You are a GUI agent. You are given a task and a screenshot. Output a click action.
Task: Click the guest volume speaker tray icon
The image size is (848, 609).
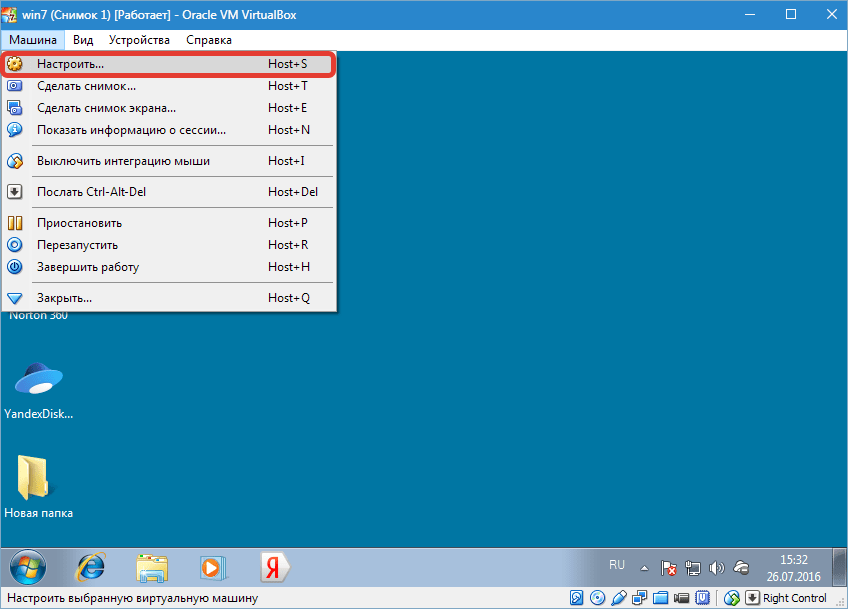(x=717, y=568)
